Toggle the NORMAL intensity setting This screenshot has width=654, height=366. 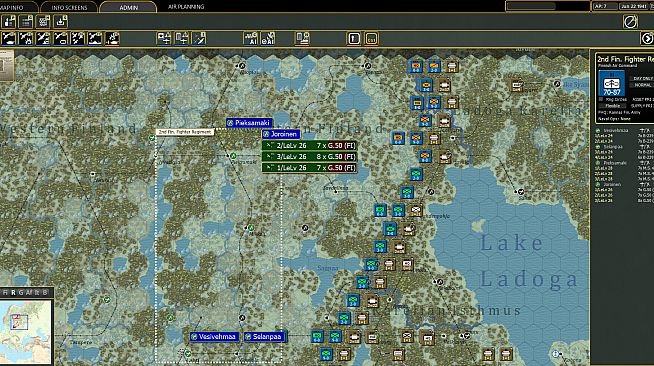(642, 85)
